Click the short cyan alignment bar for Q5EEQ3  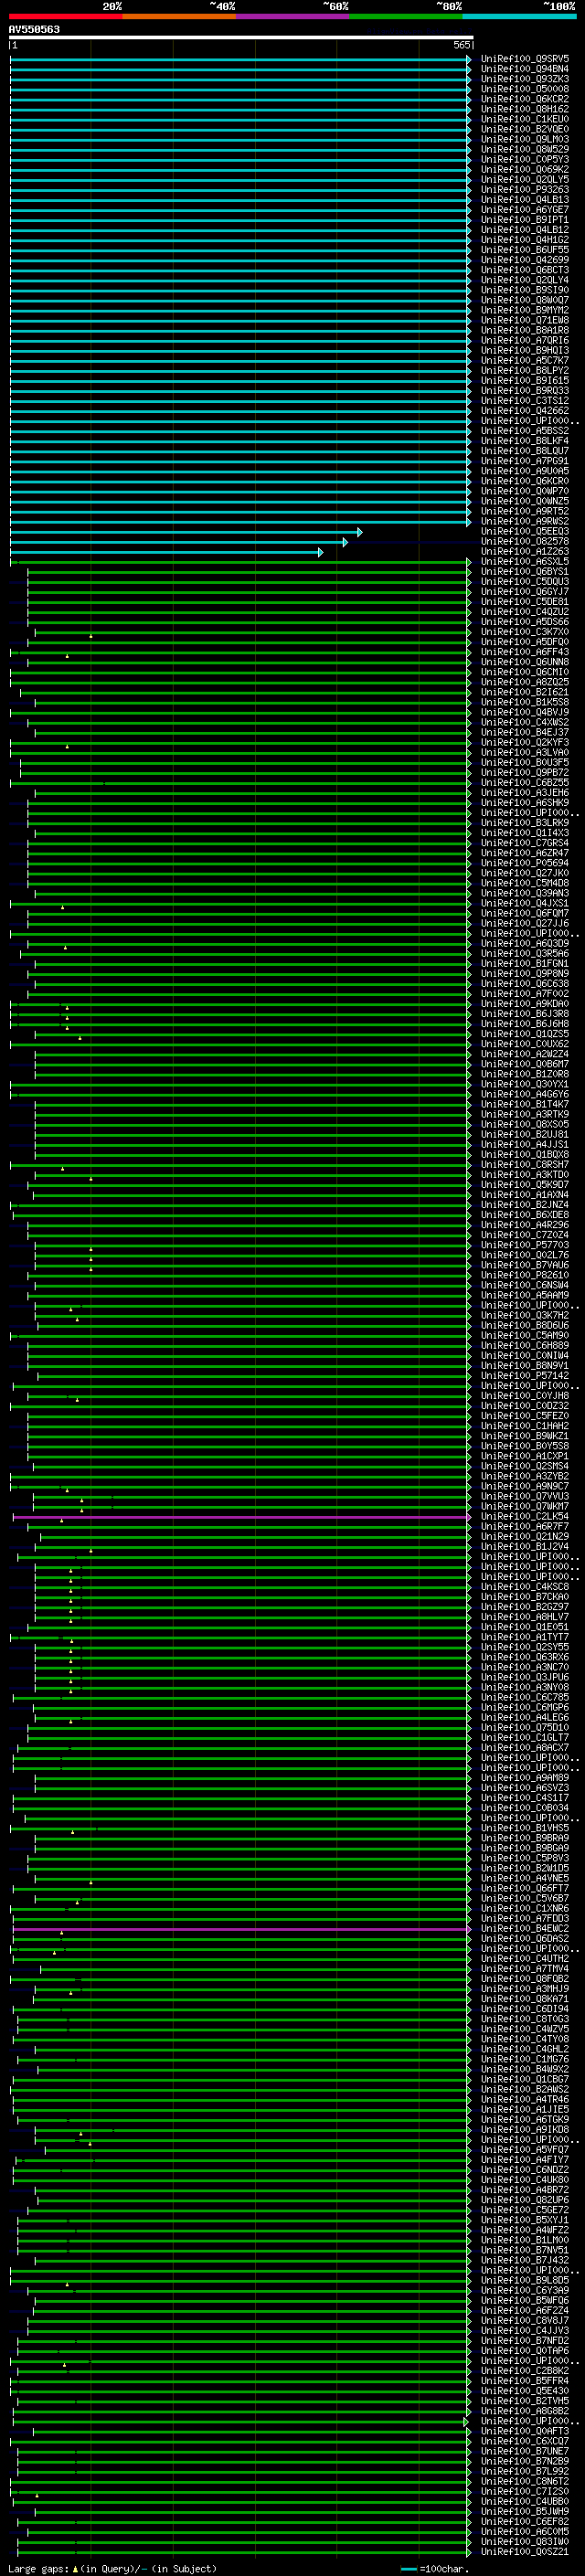(186, 532)
